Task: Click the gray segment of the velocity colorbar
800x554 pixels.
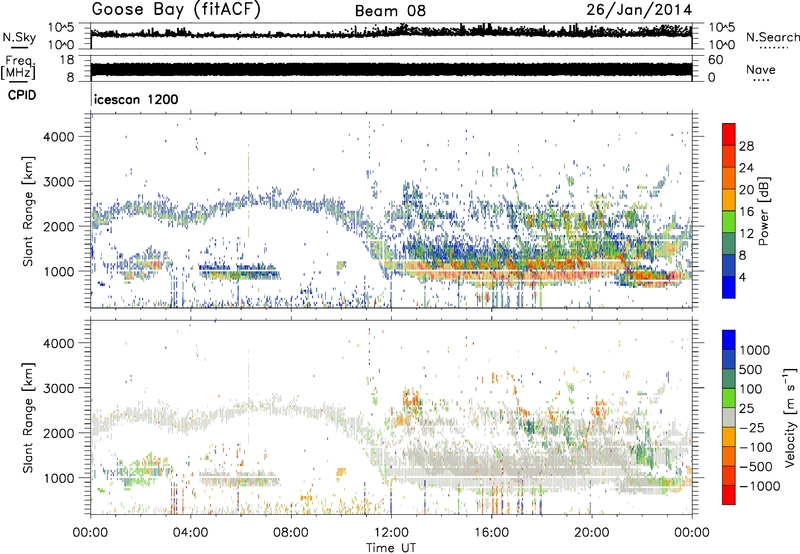Action: (x=729, y=417)
